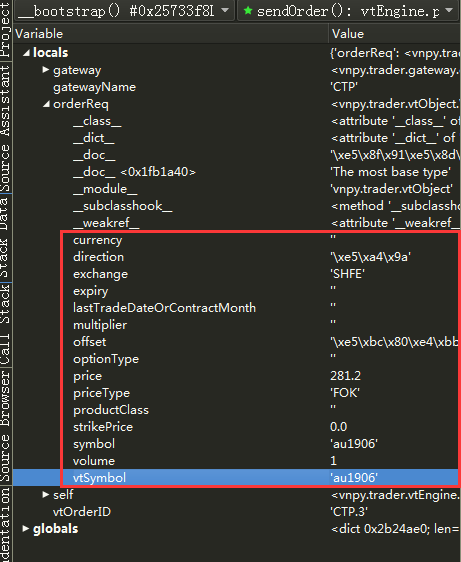Select the symbol variable row
Screen dimensions: 461x562
pyautogui.click(x=237, y=444)
